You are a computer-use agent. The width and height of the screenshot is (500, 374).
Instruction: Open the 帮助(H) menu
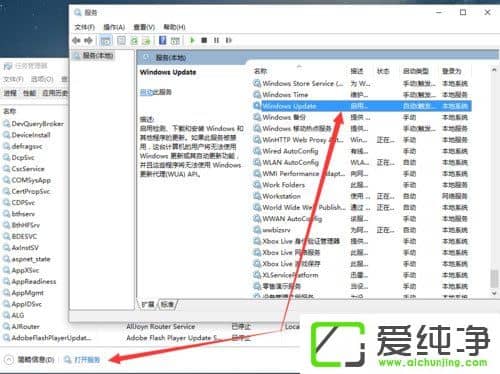point(174,27)
